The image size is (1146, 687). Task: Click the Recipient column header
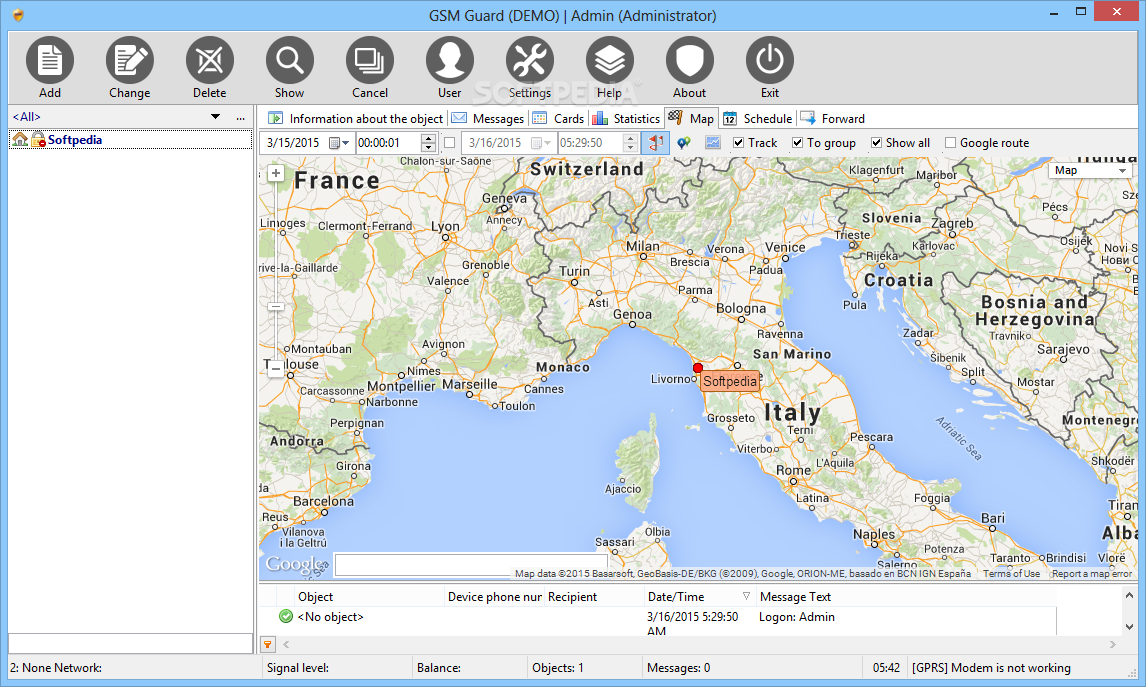[x=594, y=596]
